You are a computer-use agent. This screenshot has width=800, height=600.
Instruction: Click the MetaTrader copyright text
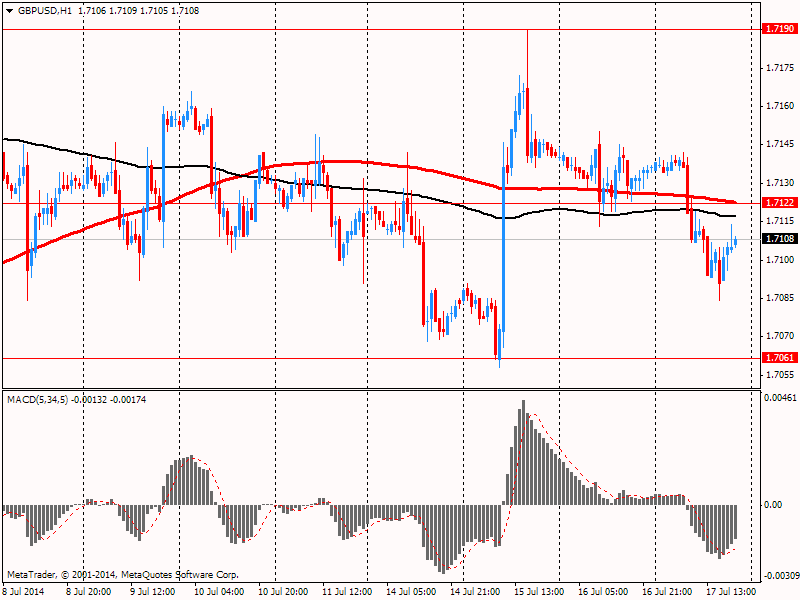123,575
